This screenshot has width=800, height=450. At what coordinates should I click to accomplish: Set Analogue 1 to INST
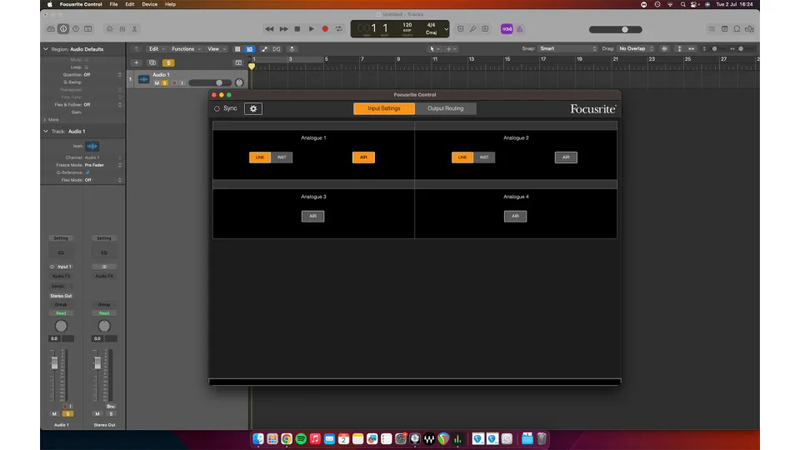click(x=282, y=157)
